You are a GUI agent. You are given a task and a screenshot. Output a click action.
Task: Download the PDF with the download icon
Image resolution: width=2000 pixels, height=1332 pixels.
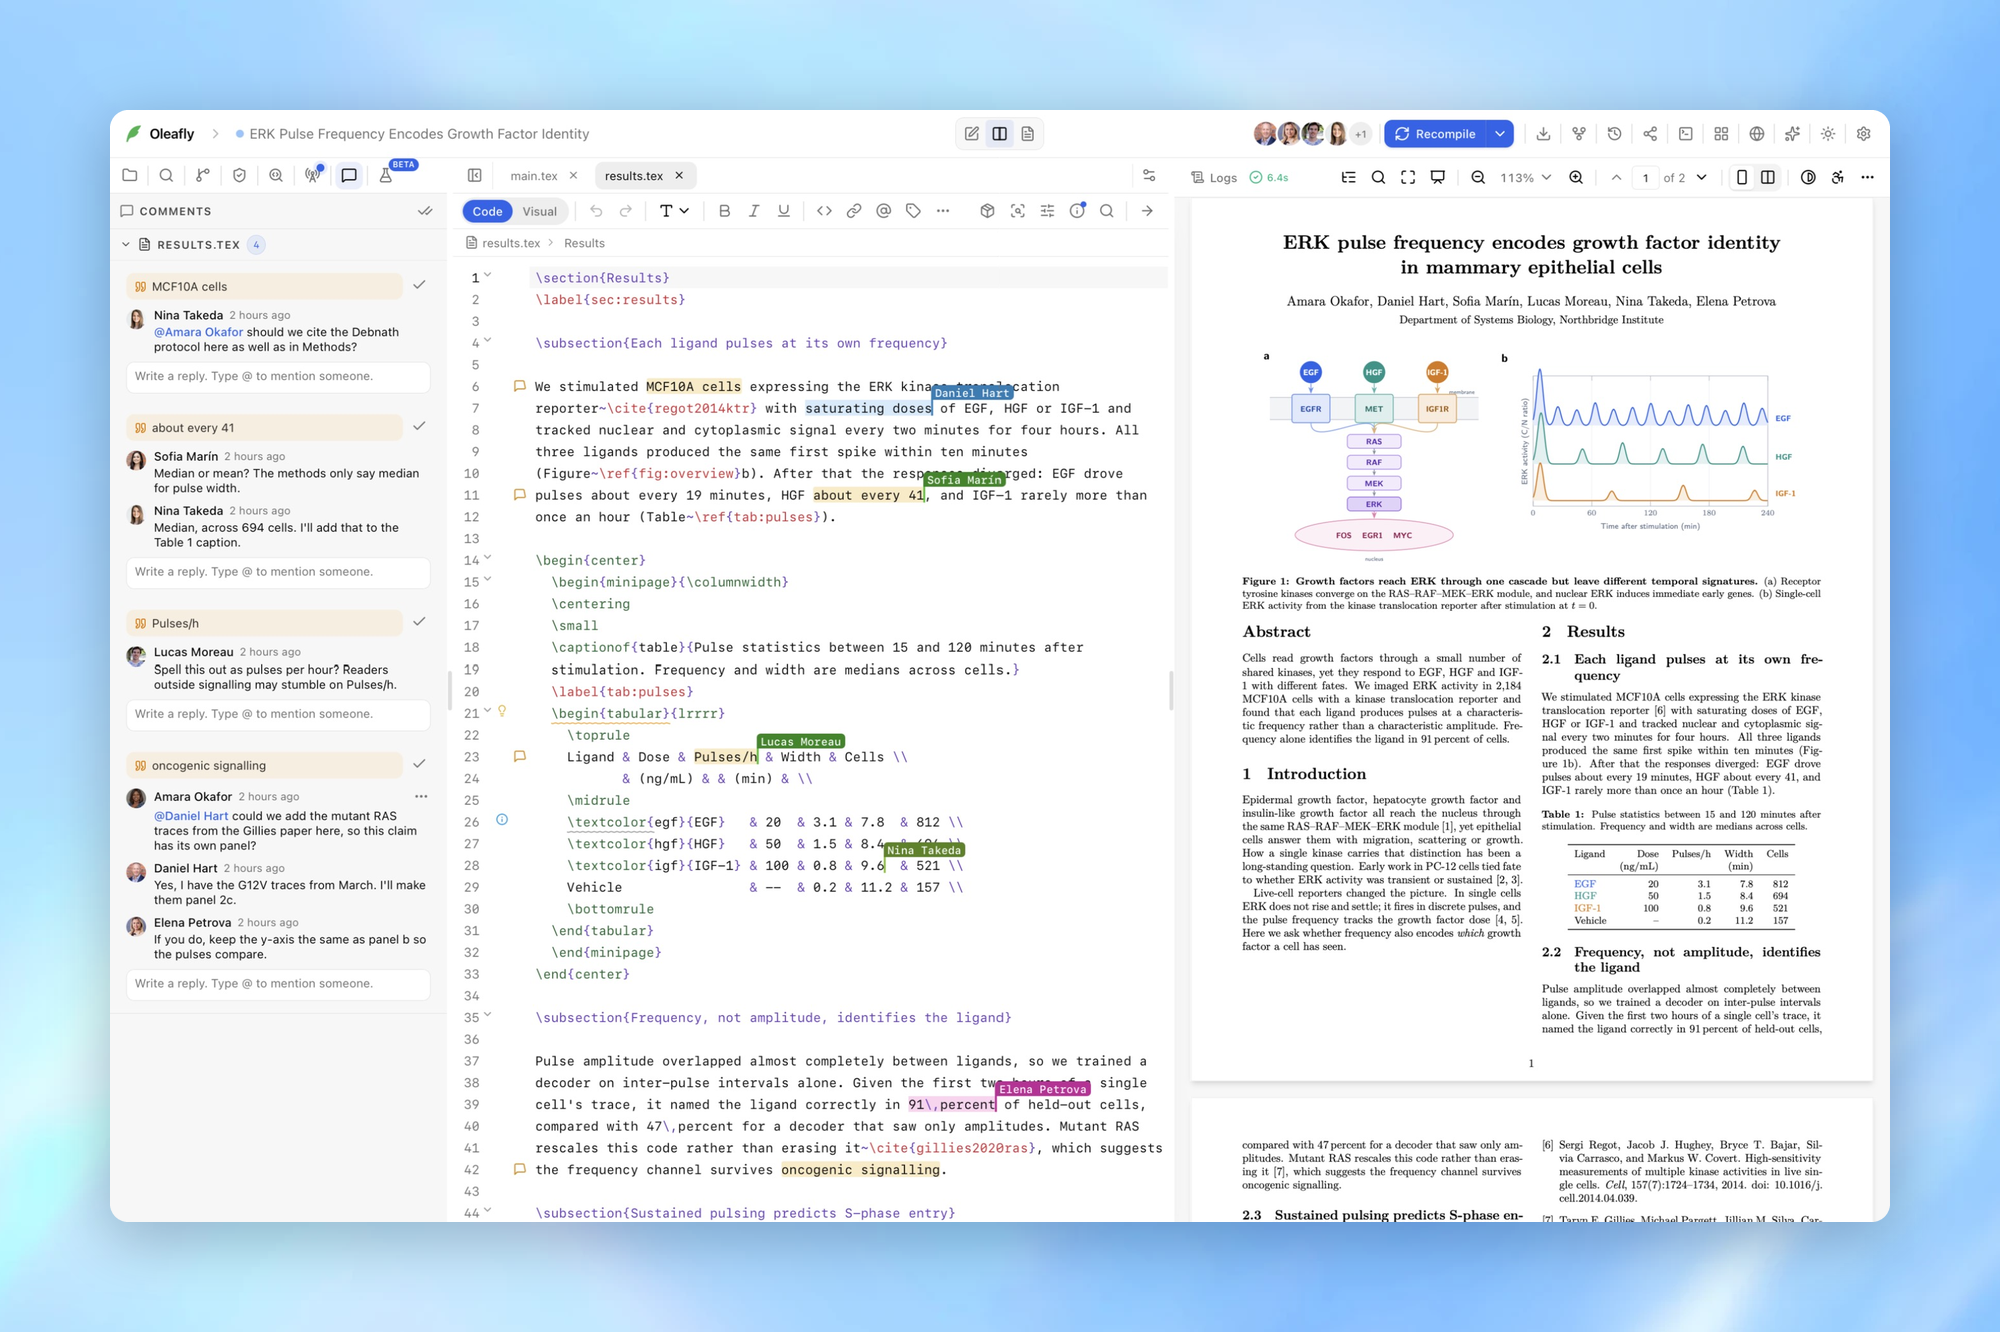pos(1543,134)
